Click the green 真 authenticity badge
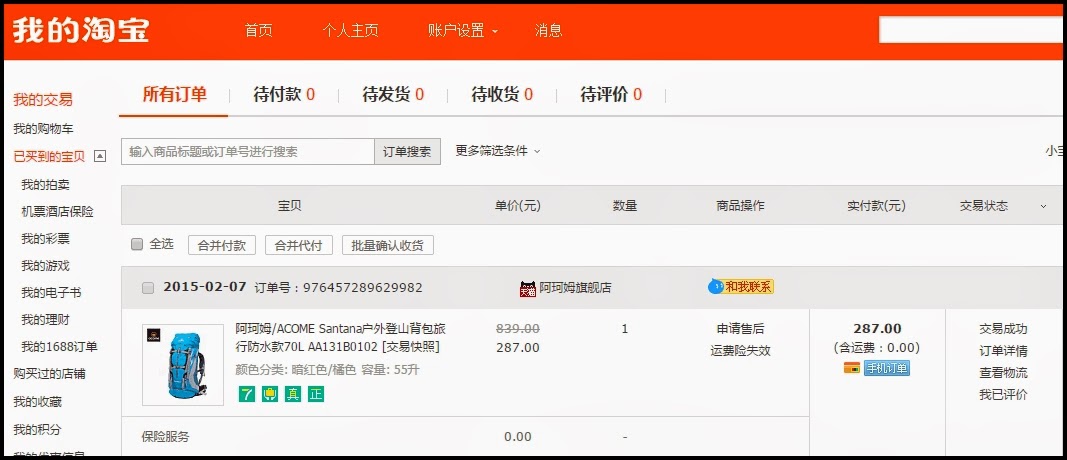The width and height of the screenshot is (1067, 460). [293, 393]
